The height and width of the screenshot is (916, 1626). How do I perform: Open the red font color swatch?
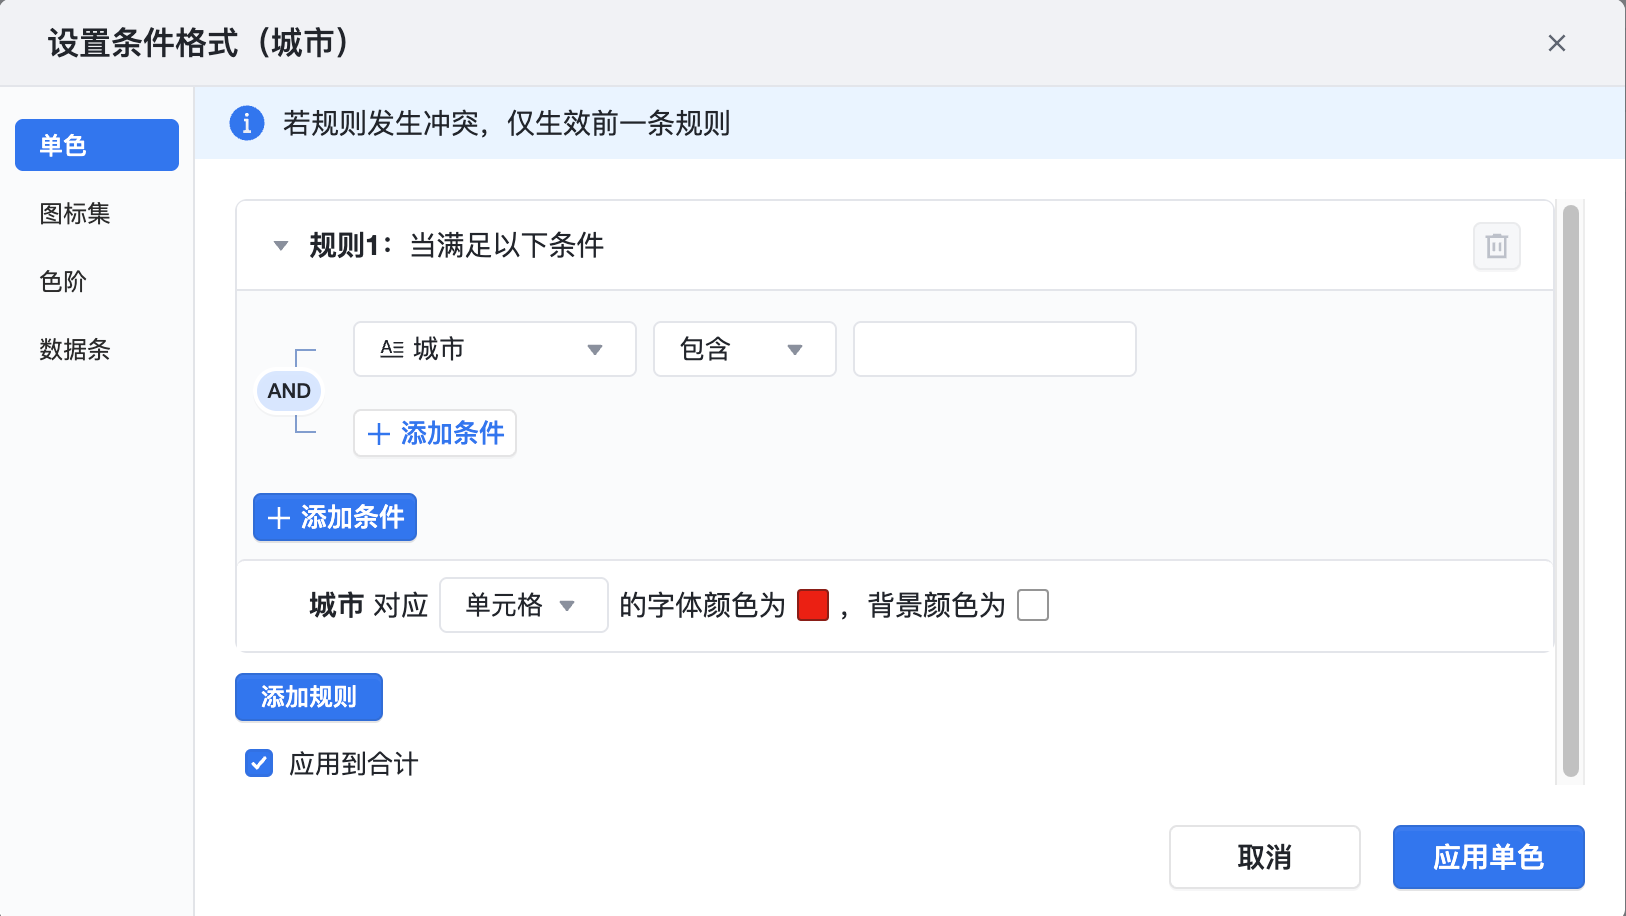pyautogui.click(x=812, y=605)
